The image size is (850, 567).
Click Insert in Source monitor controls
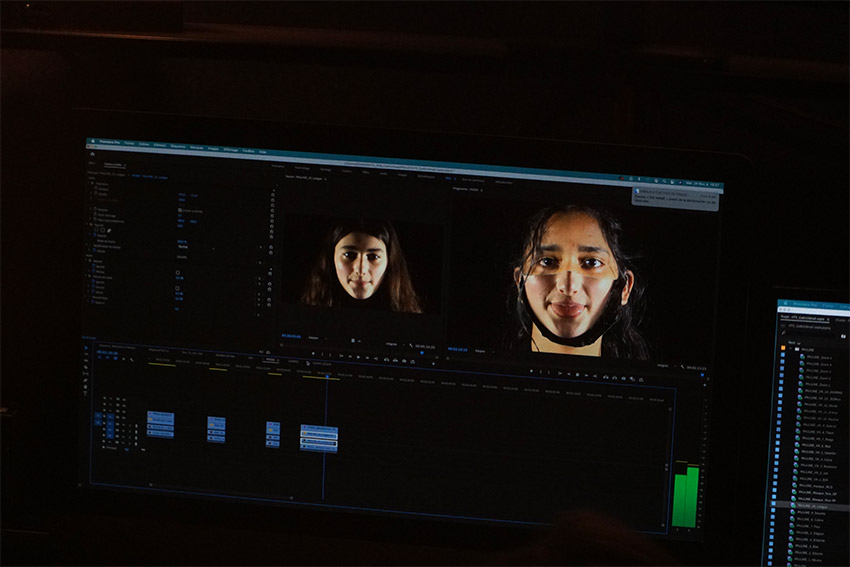click(x=387, y=359)
